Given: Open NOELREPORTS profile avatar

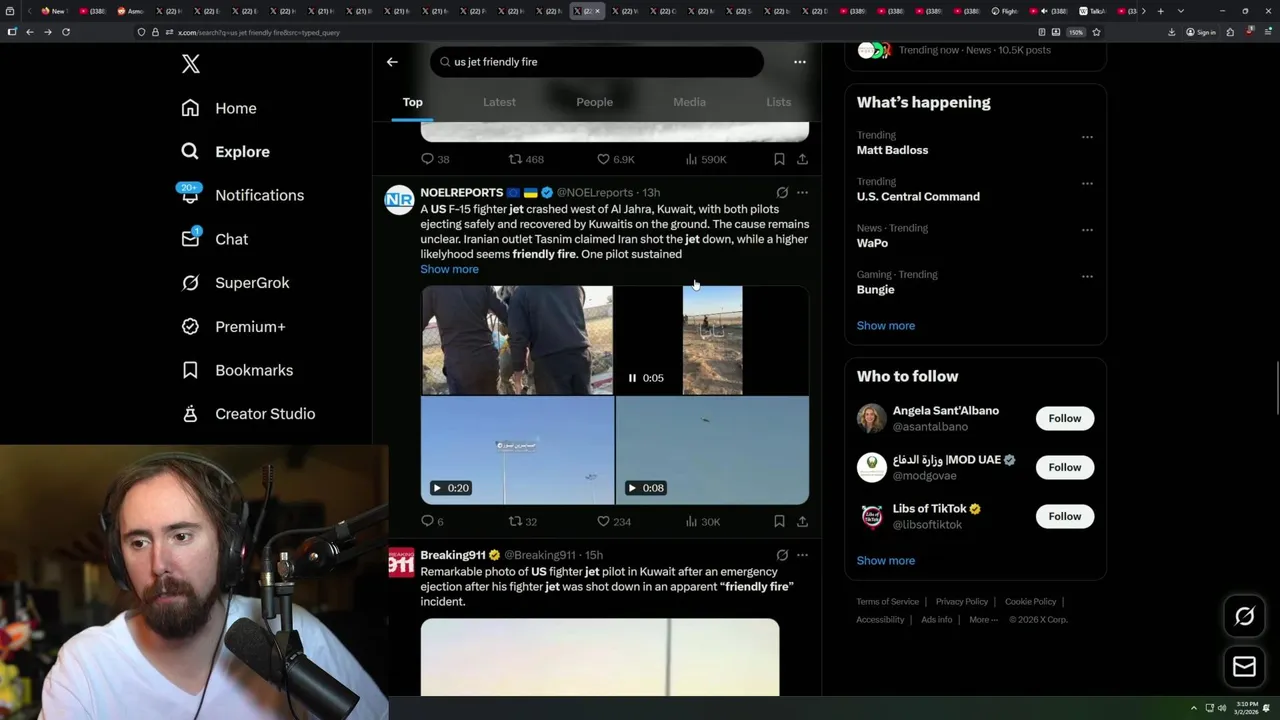Looking at the screenshot, I should [x=399, y=200].
